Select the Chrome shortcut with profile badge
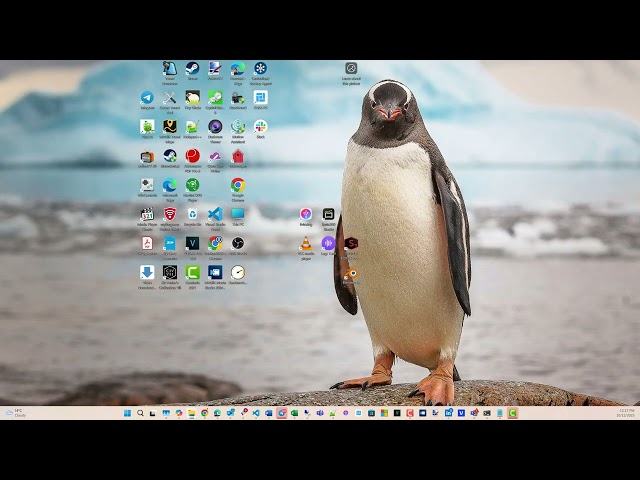 (215, 243)
